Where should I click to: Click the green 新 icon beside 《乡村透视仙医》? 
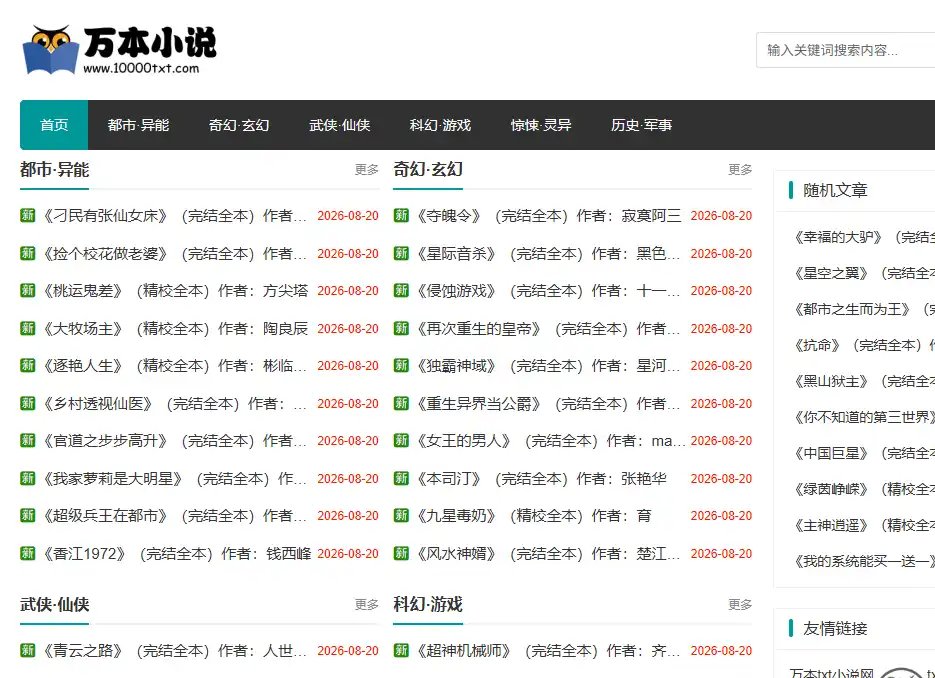click(27, 403)
